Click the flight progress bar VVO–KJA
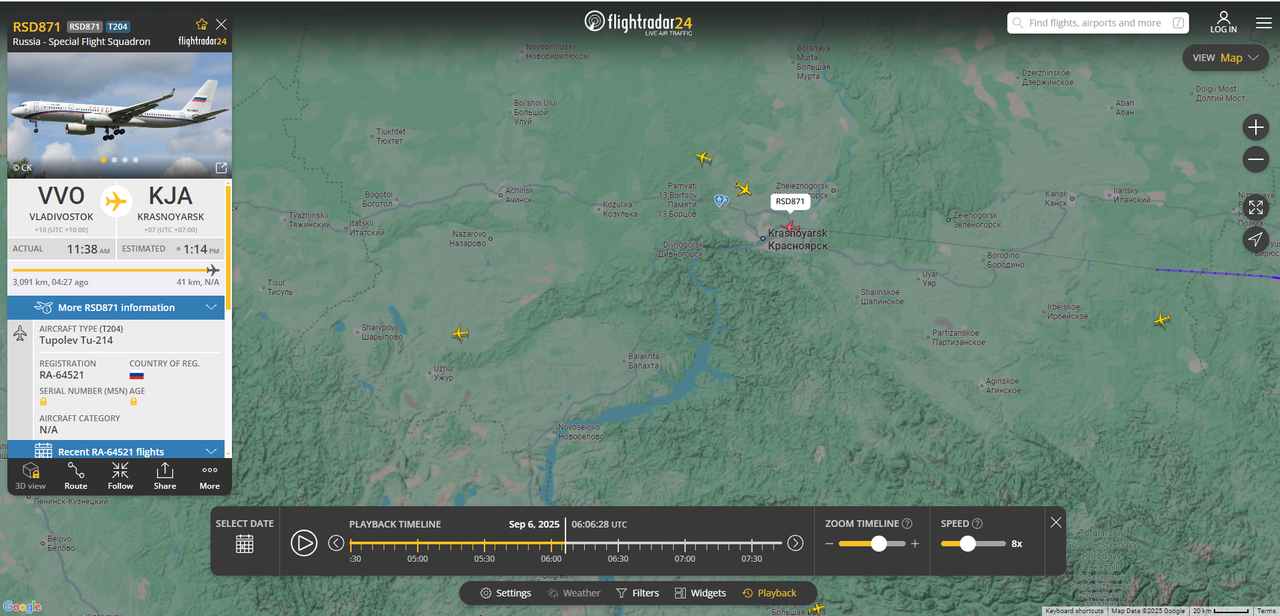This screenshot has width=1280, height=616. click(x=116, y=270)
